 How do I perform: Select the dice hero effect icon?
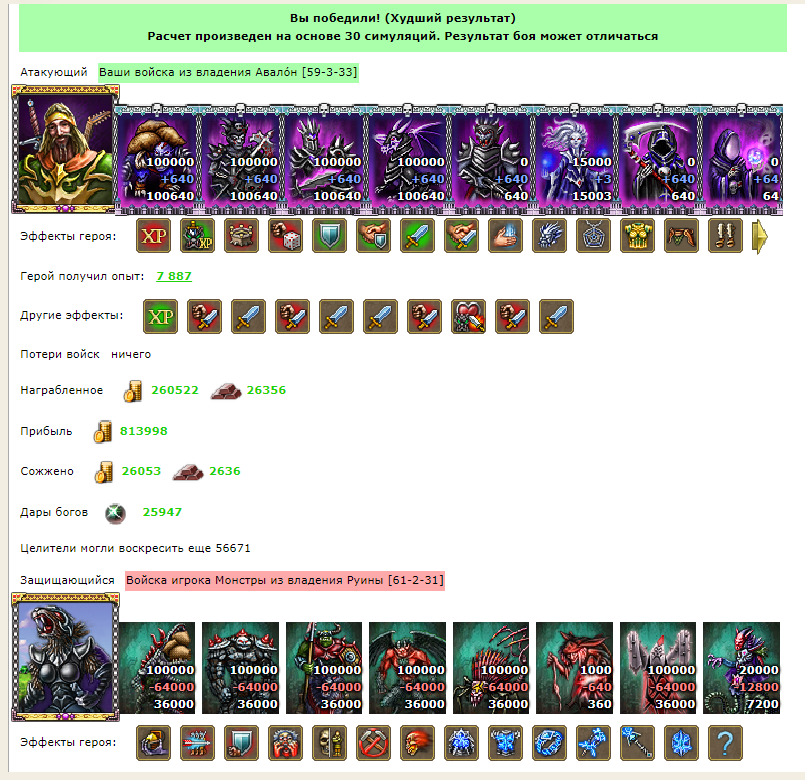pos(285,236)
